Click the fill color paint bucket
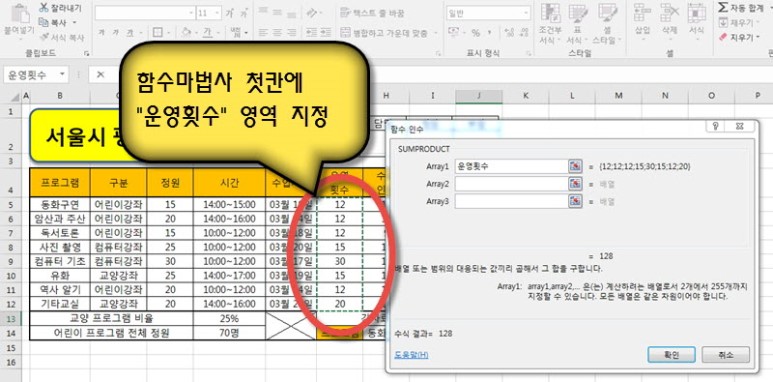This screenshot has width=773, height=382. click(186, 33)
